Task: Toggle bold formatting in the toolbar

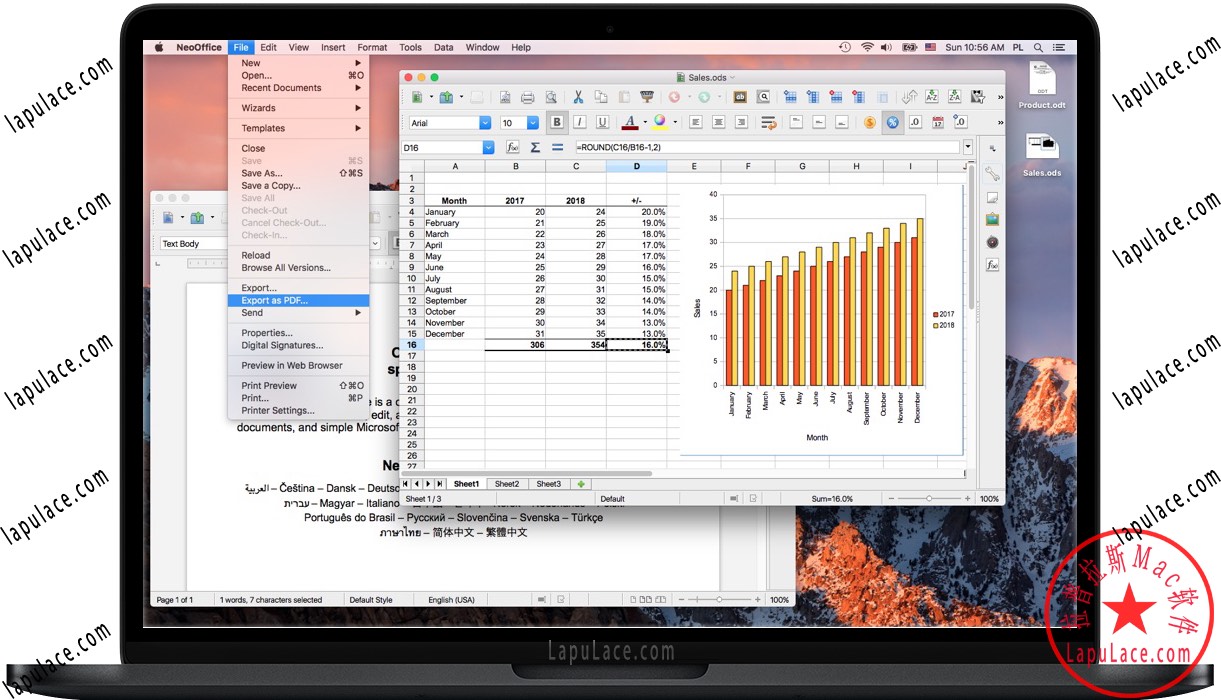Action: coord(557,122)
